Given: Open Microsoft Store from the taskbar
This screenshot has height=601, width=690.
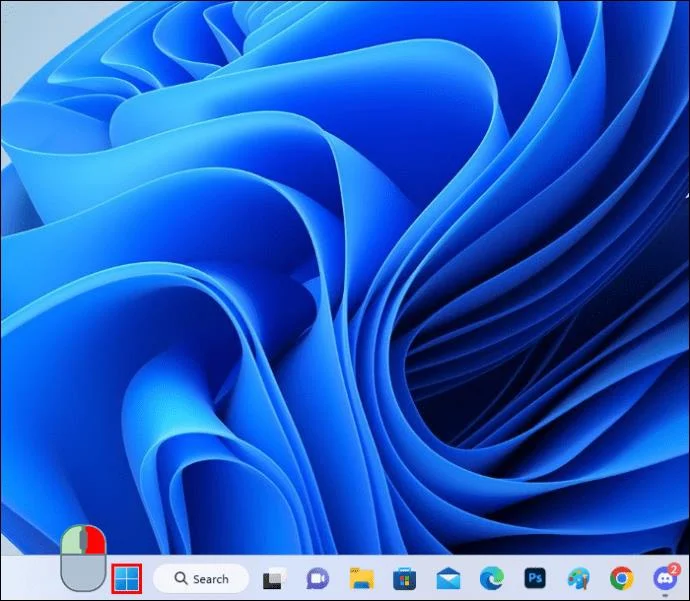Looking at the screenshot, I should click(404, 579).
